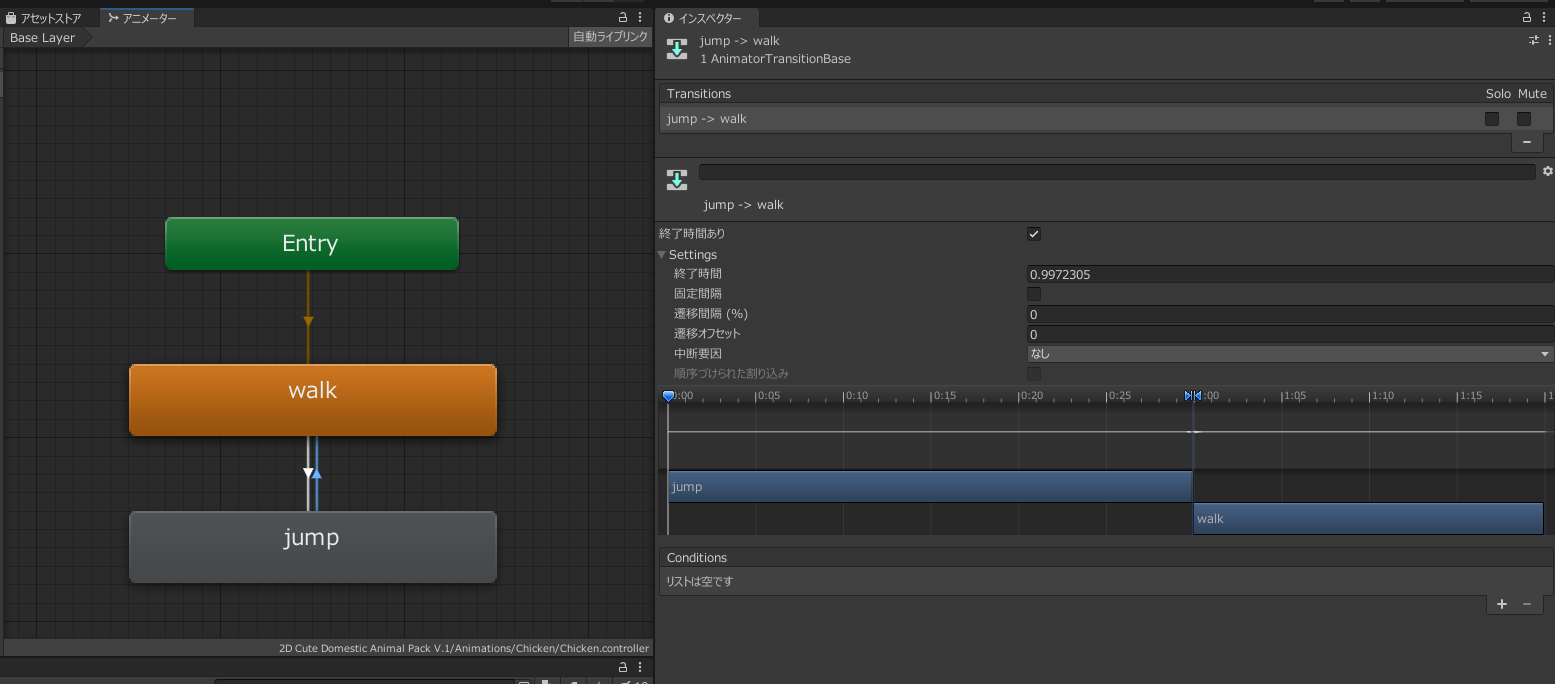Open the Animator panel three-dot menu
The image size is (1555, 684).
pyautogui.click(x=640, y=18)
